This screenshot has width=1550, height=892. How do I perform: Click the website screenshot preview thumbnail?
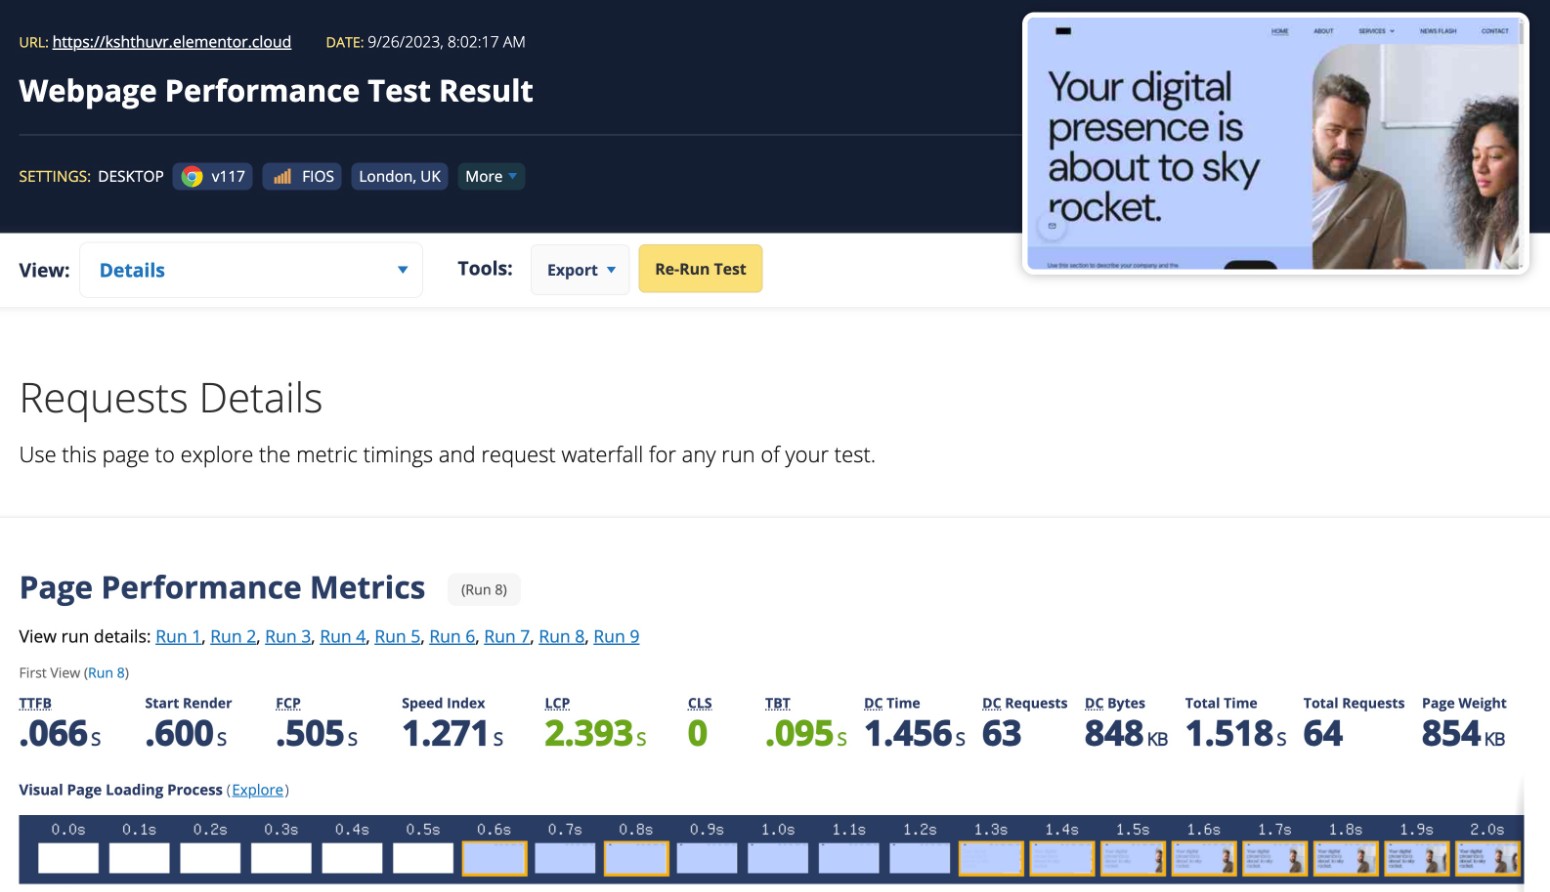(x=1275, y=145)
